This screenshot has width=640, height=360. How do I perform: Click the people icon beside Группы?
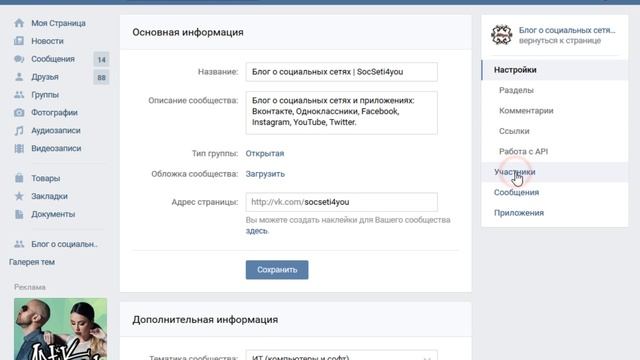19,95
